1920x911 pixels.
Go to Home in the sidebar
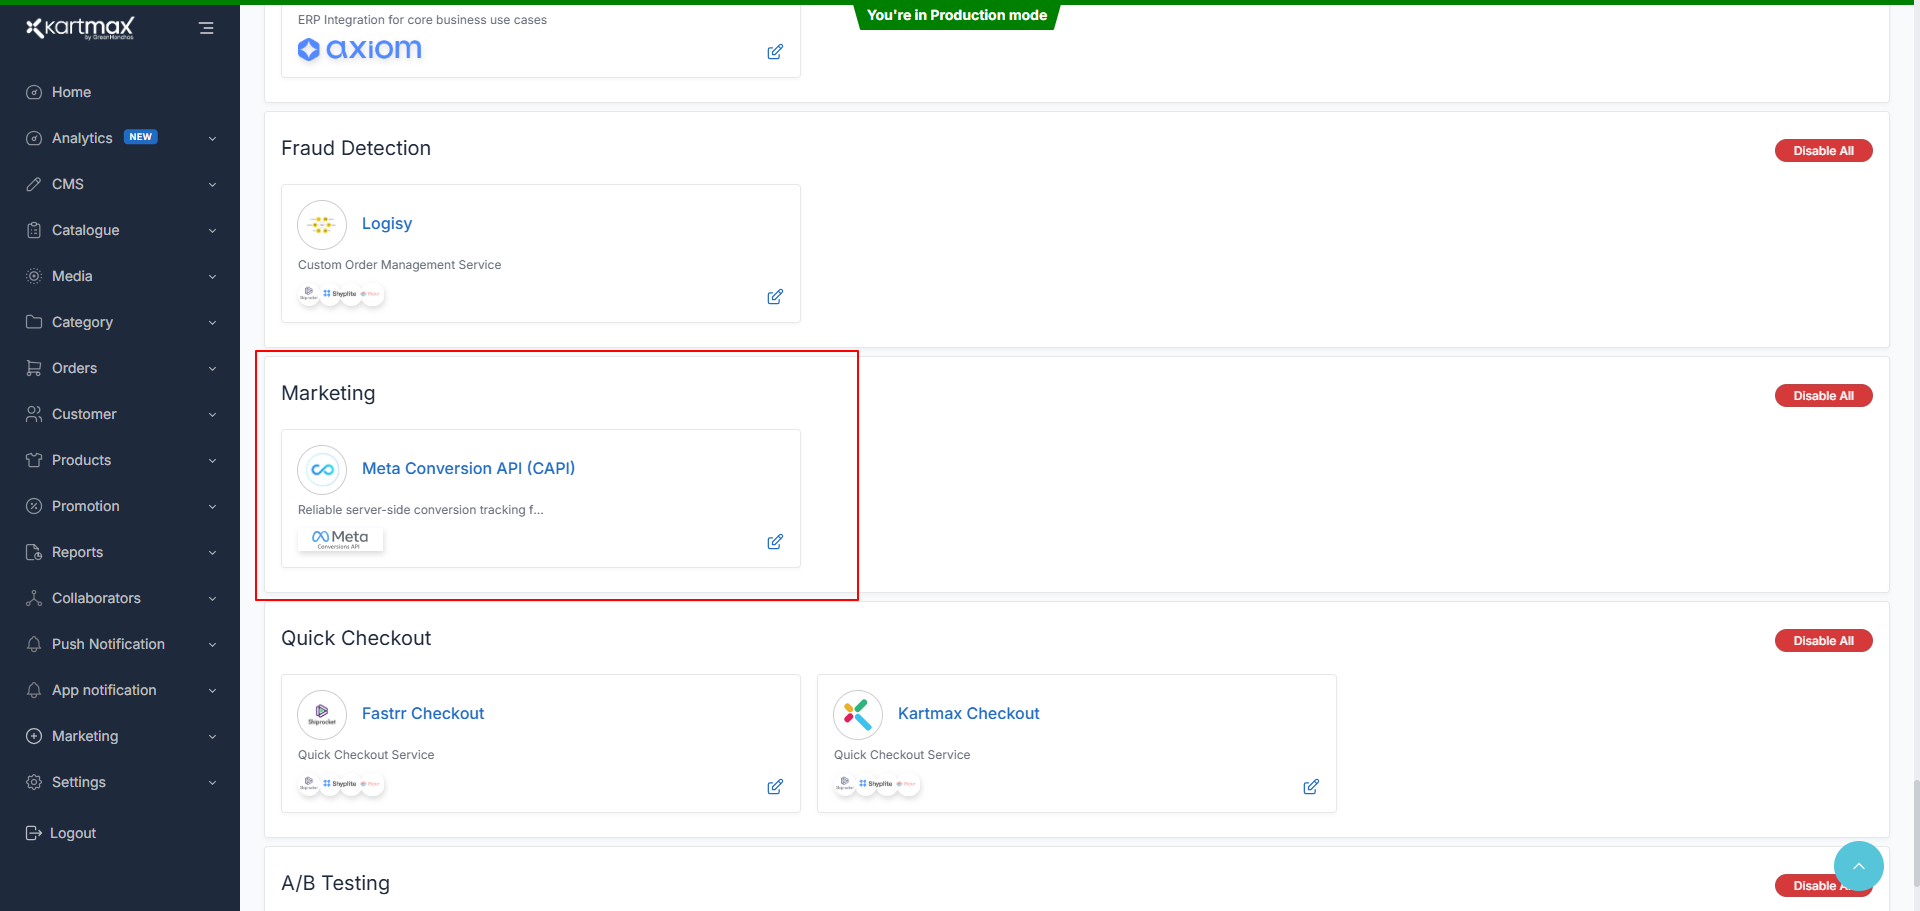click(x=71, y=92)
